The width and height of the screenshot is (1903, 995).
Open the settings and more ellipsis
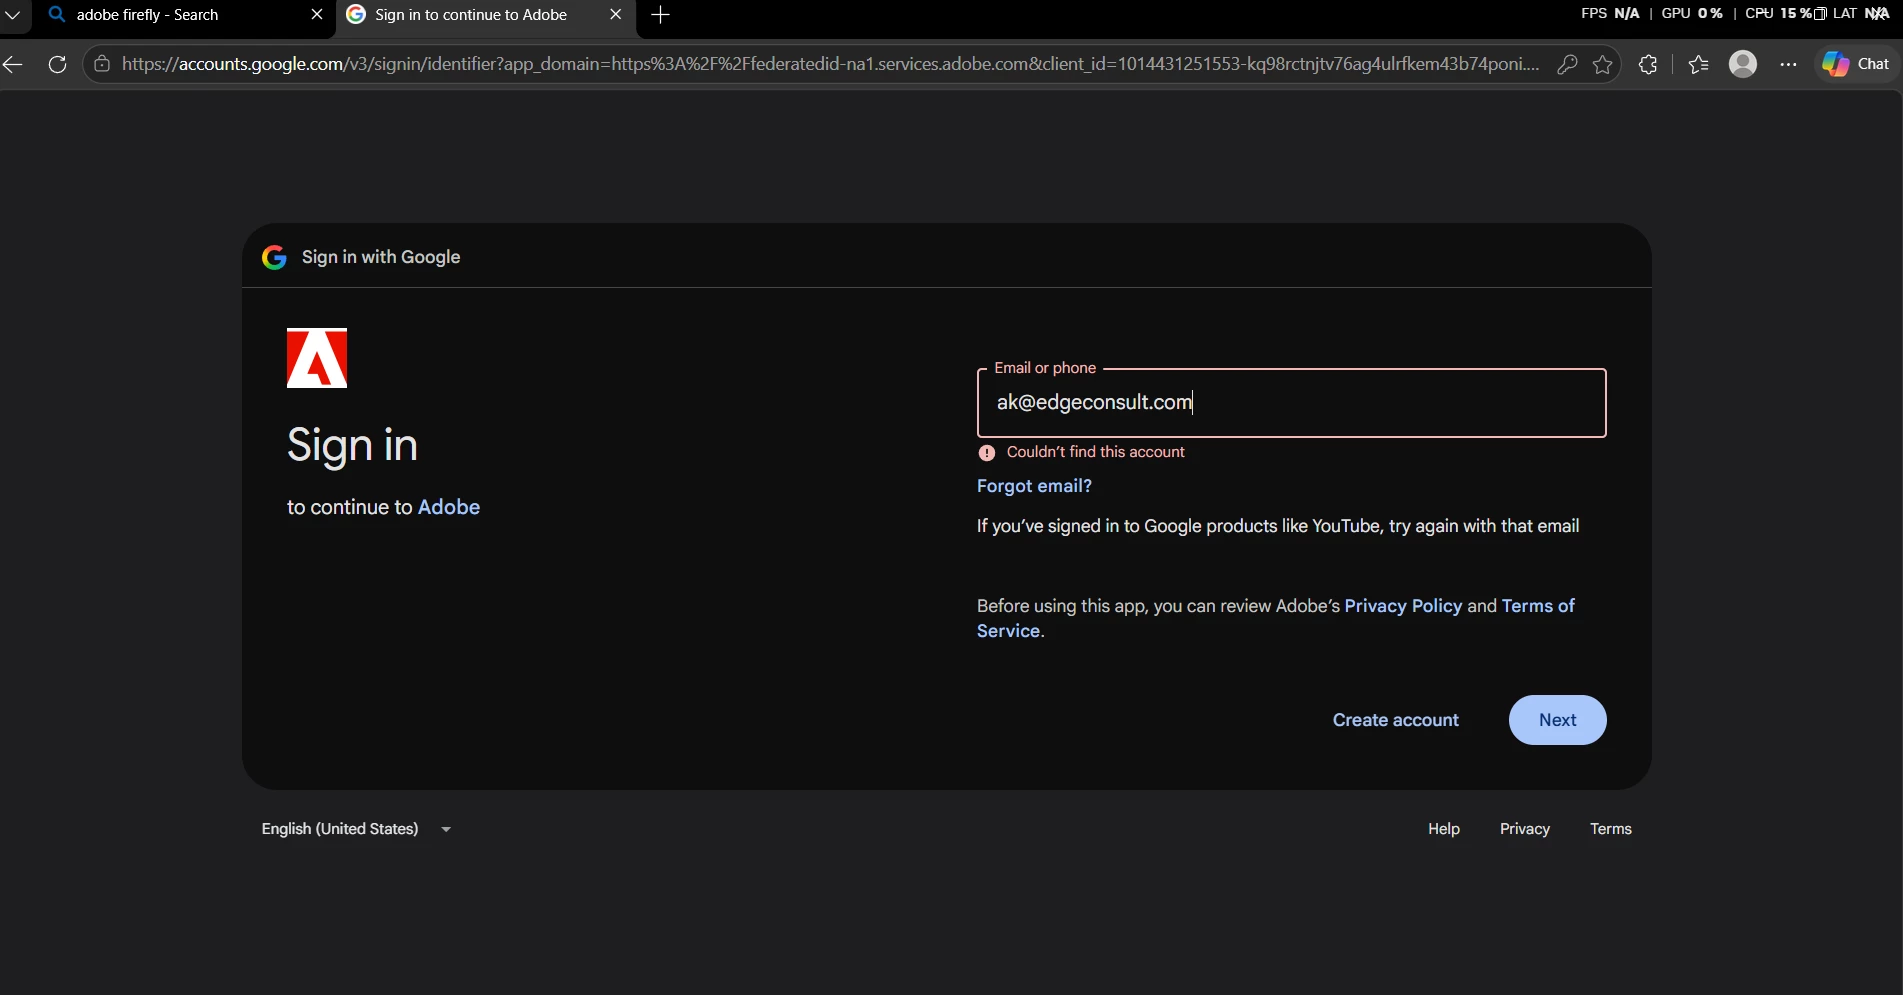pyautogui.click(x=1788, y=64)
